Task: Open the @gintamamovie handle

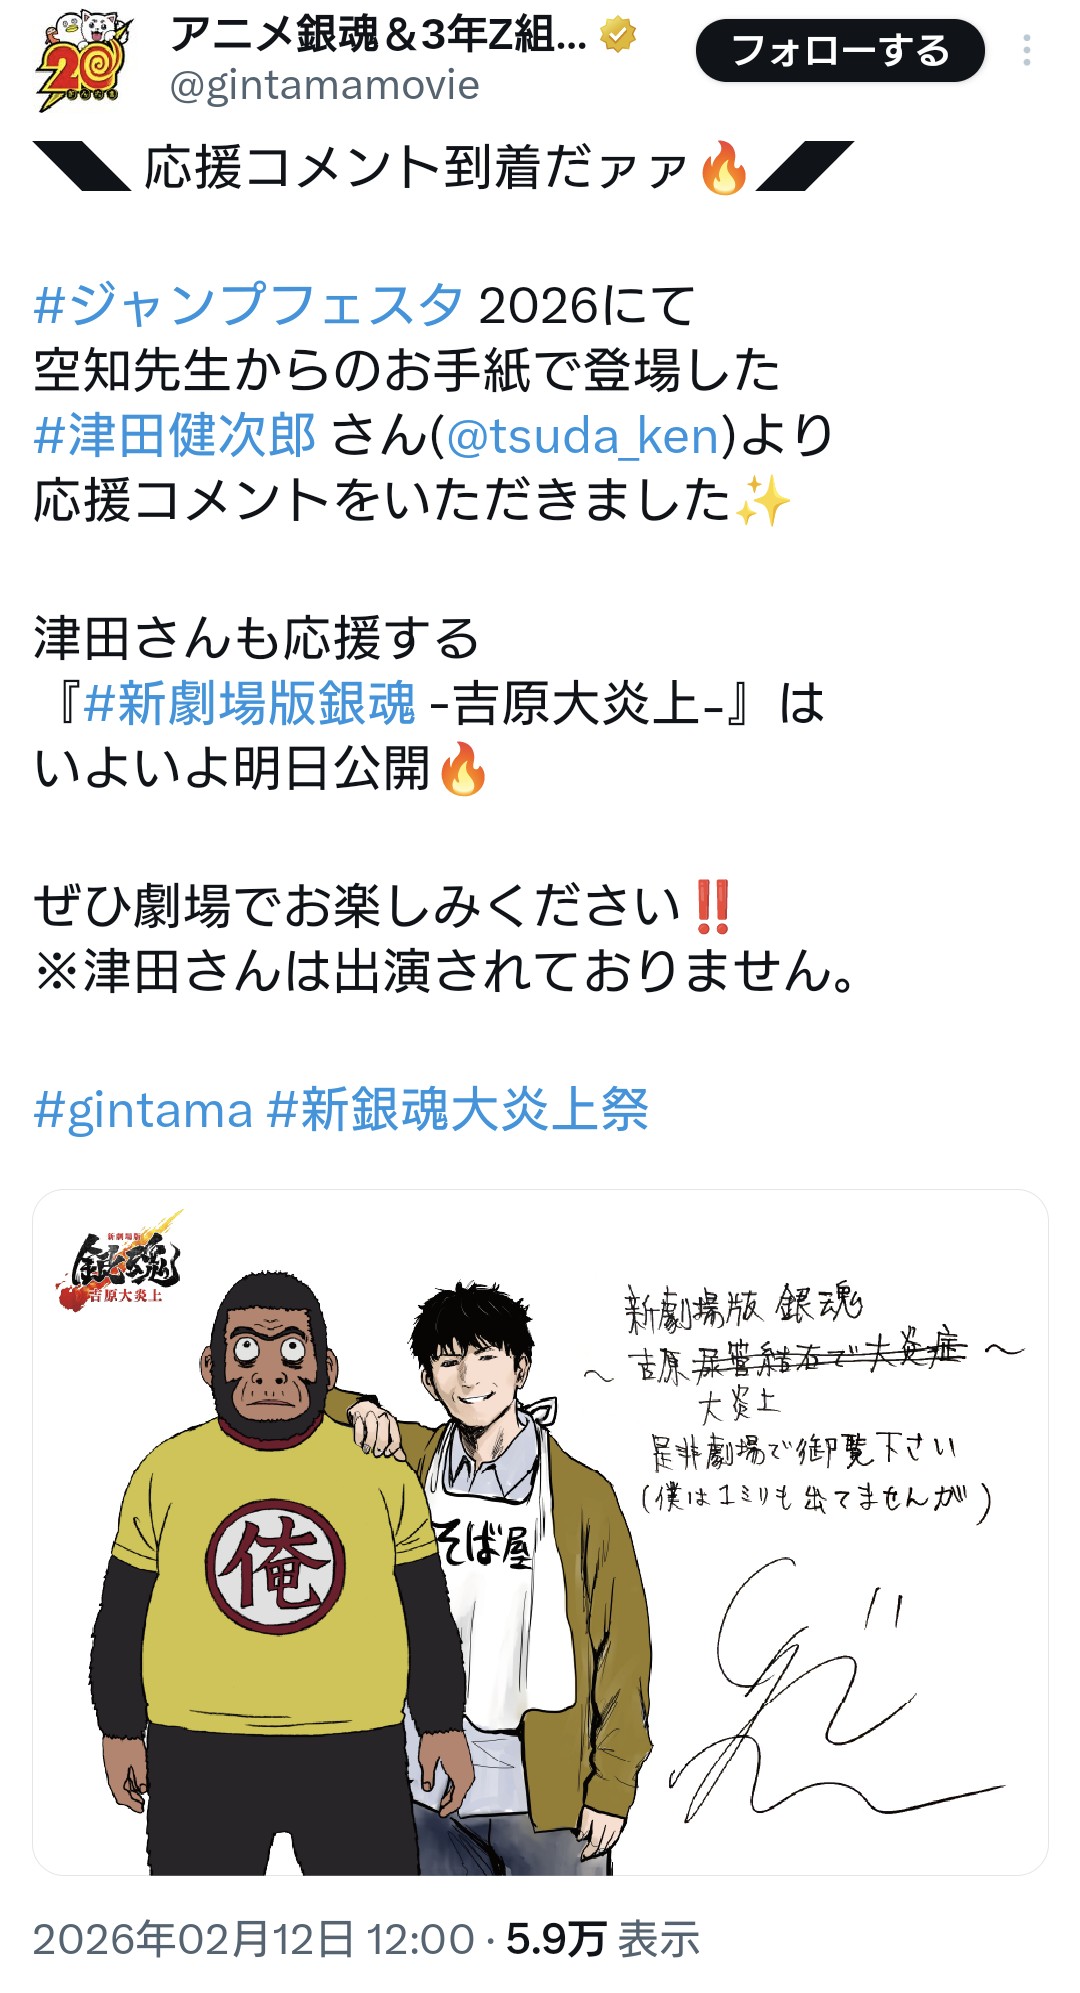Action: [324, 86]
